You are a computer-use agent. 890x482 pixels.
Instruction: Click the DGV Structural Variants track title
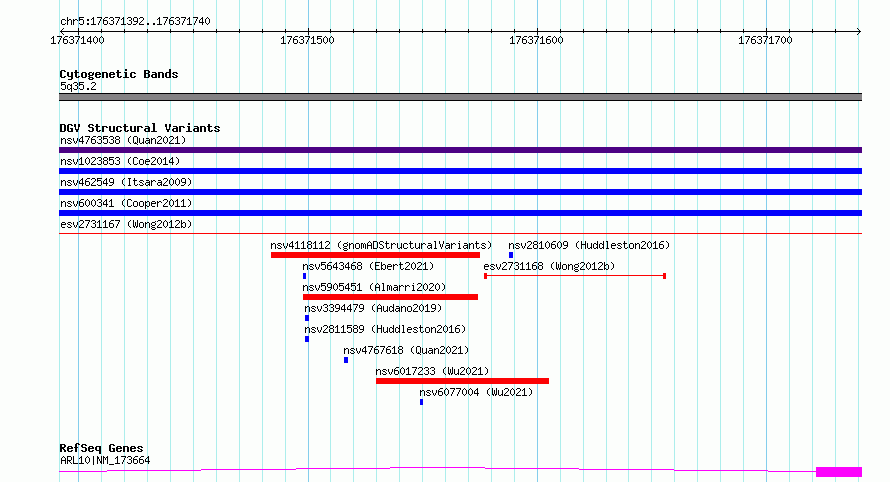[x=140, y=128]
